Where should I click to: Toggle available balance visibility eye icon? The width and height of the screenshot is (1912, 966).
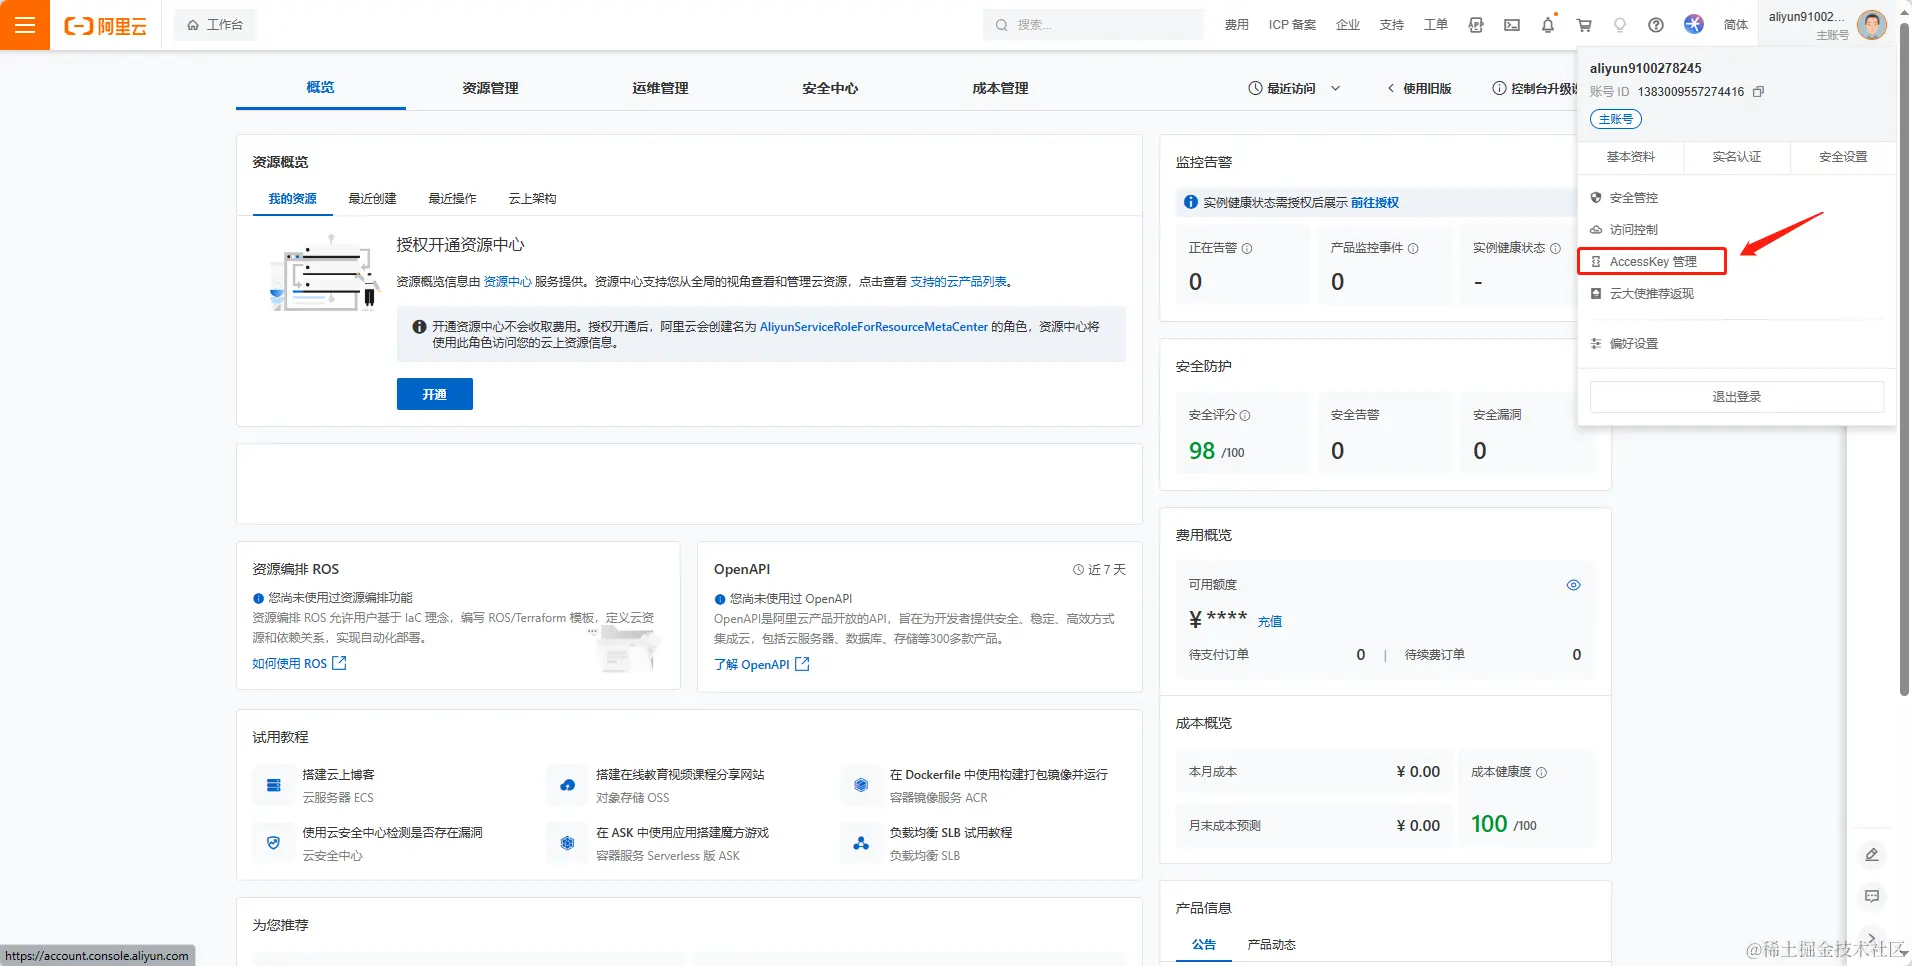tap(1573, 585)
